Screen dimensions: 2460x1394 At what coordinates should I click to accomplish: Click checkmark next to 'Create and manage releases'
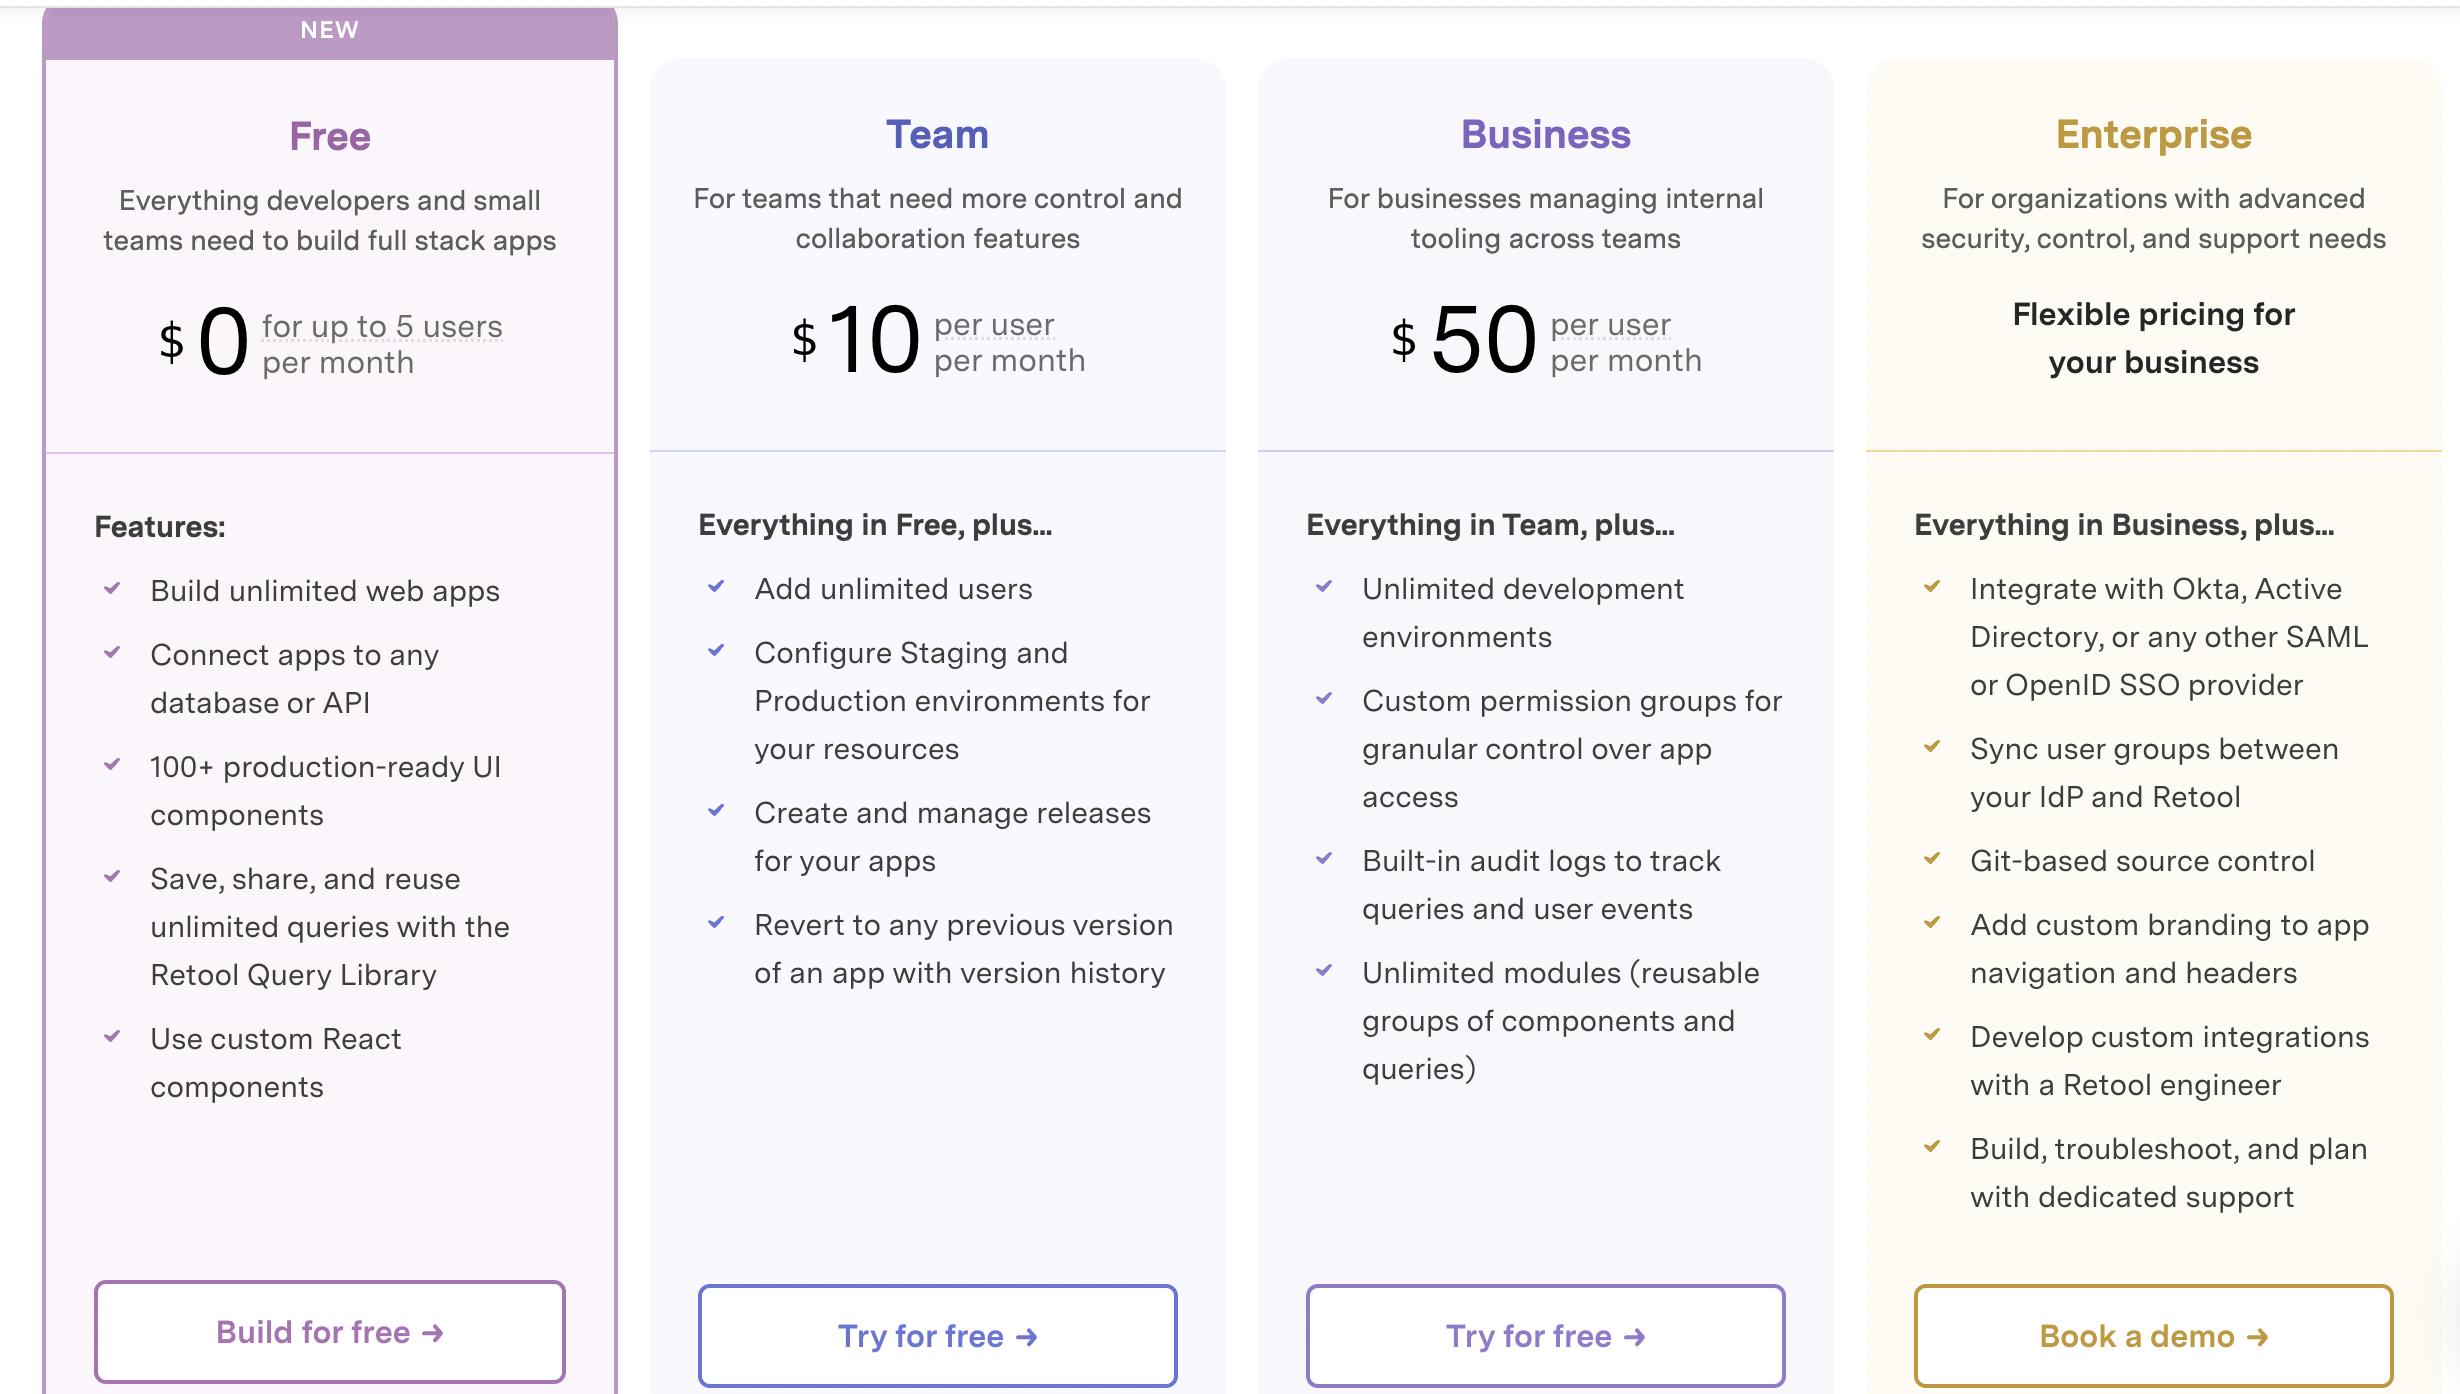[x=716, y=811]
